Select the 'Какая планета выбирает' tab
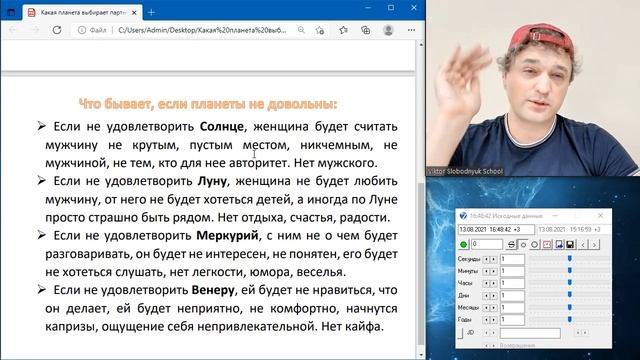 pyautogui.click(x=82, y=13)
